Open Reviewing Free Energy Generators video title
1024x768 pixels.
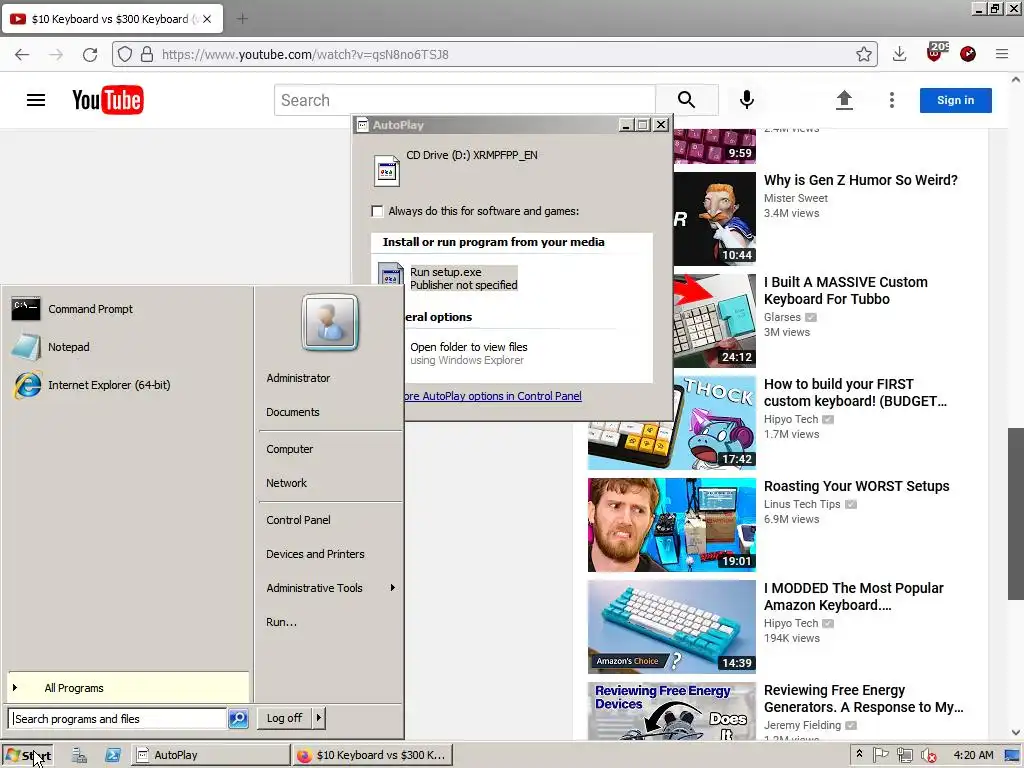click(x=863, y=699)
